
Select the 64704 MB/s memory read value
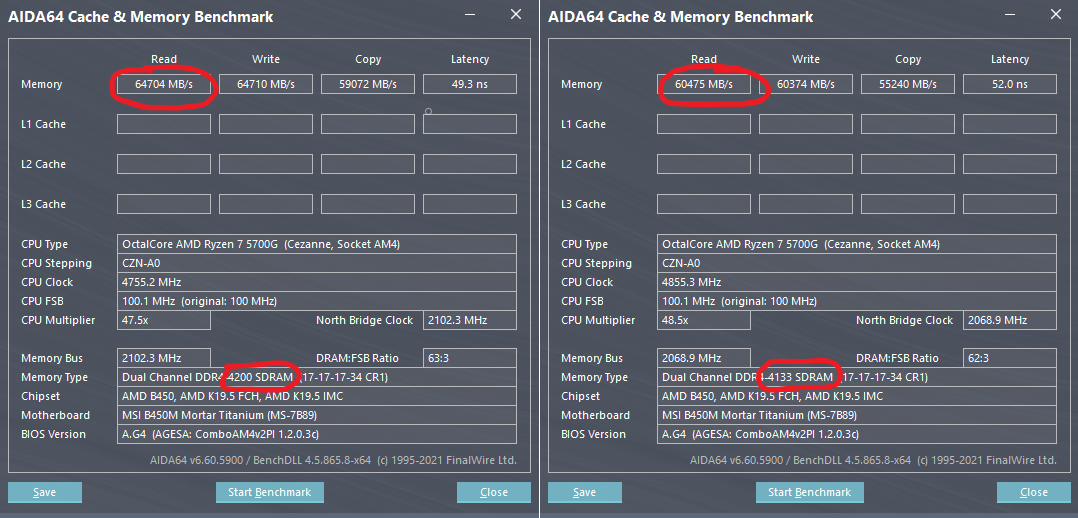(164, 85)
